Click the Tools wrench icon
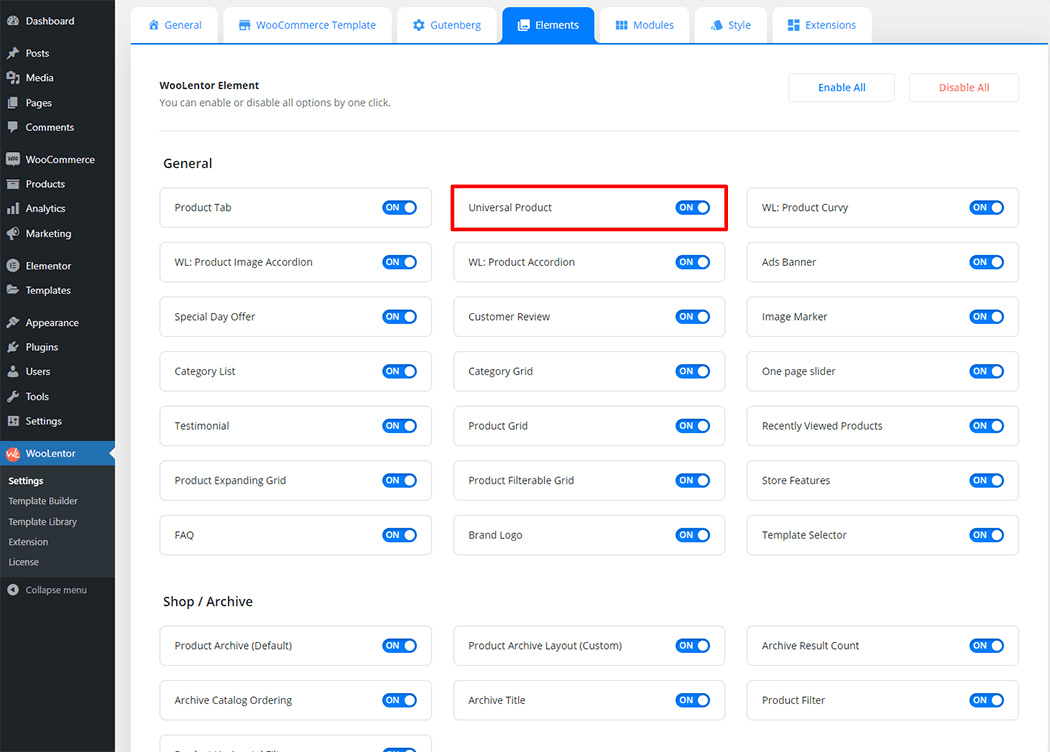Image resolution: width=1050 pixels, height=752 pixels. click(x=13, y=396)
